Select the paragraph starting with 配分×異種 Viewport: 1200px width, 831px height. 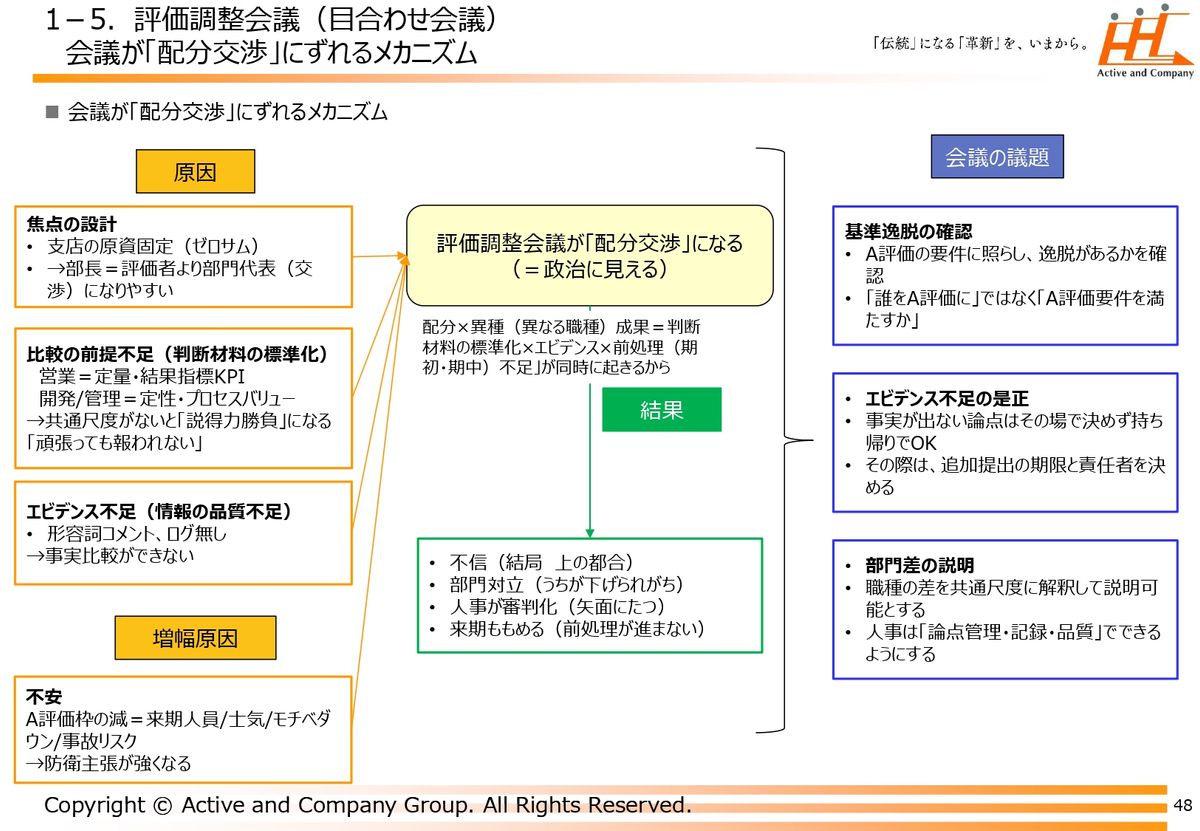(x=562, y=347)
